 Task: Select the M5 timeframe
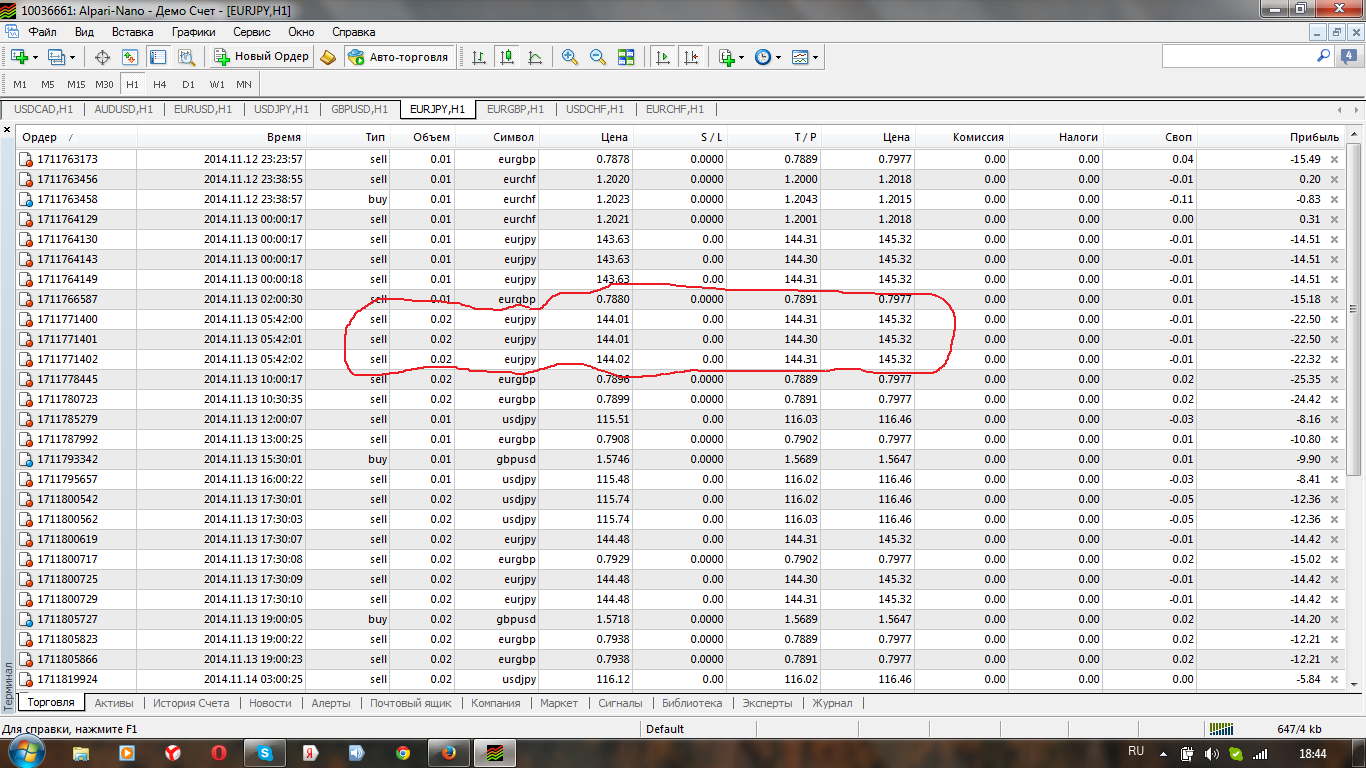[48, 85]
